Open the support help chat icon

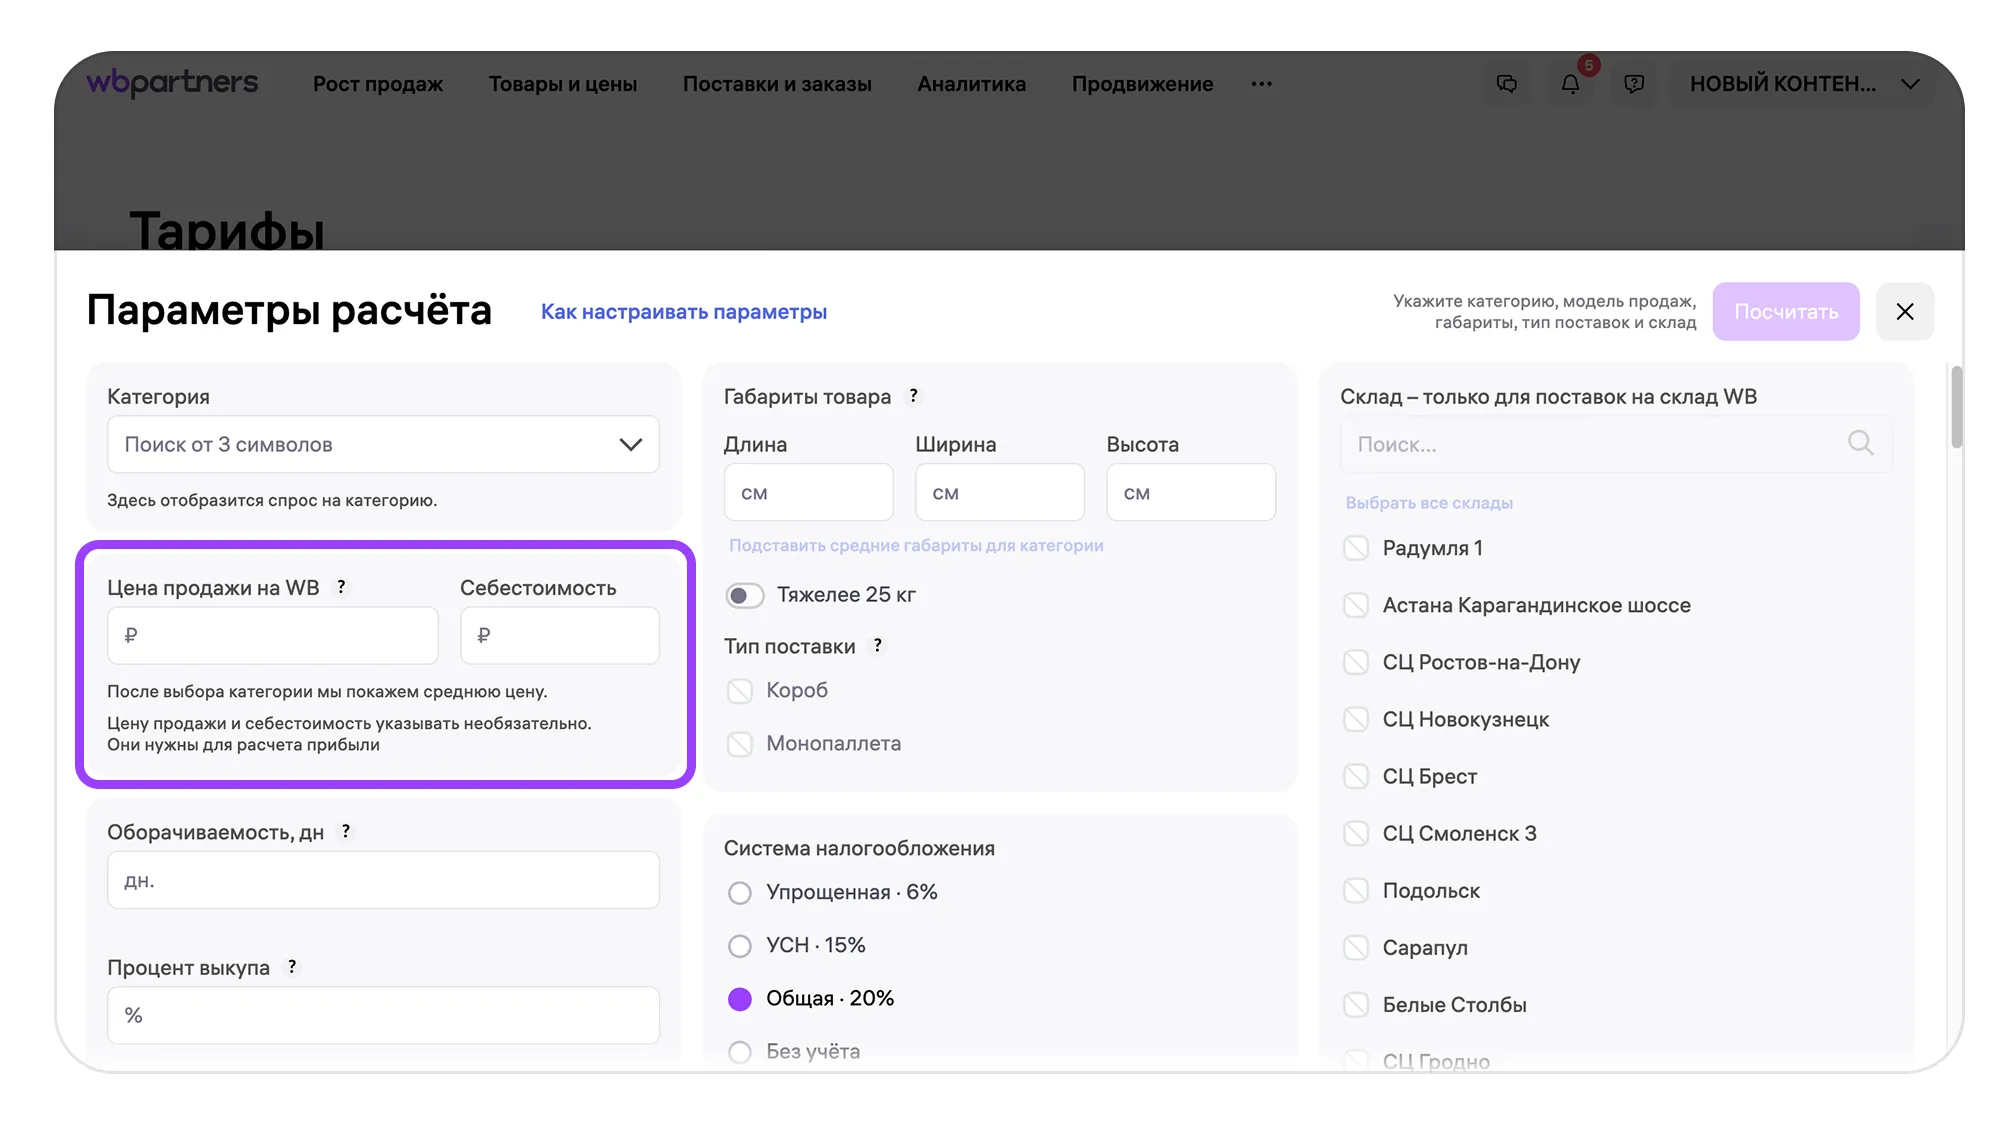tap(1634, 84)
